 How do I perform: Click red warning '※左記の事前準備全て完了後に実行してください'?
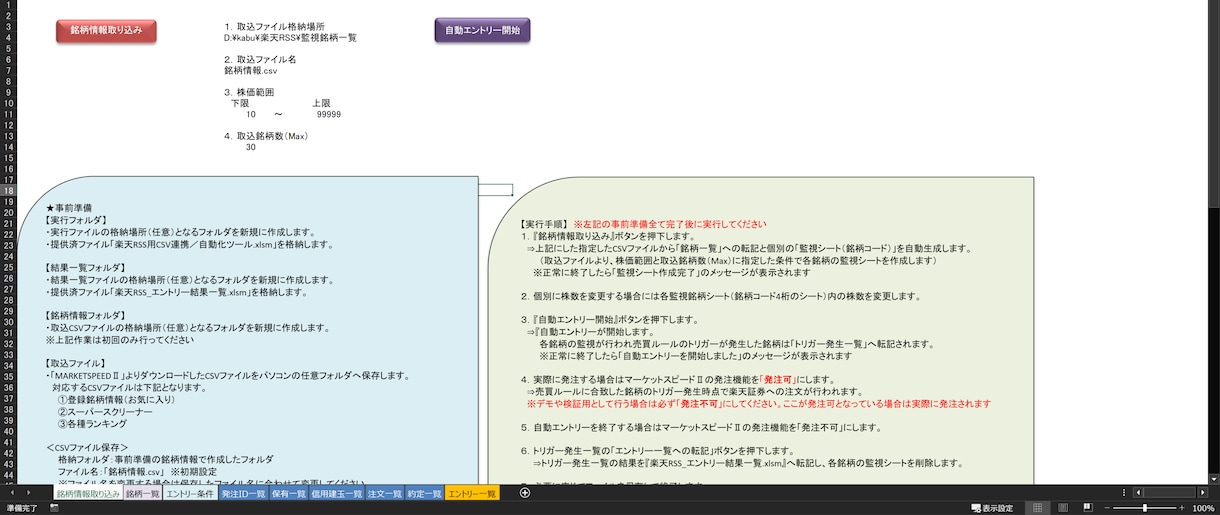(670, 224)
